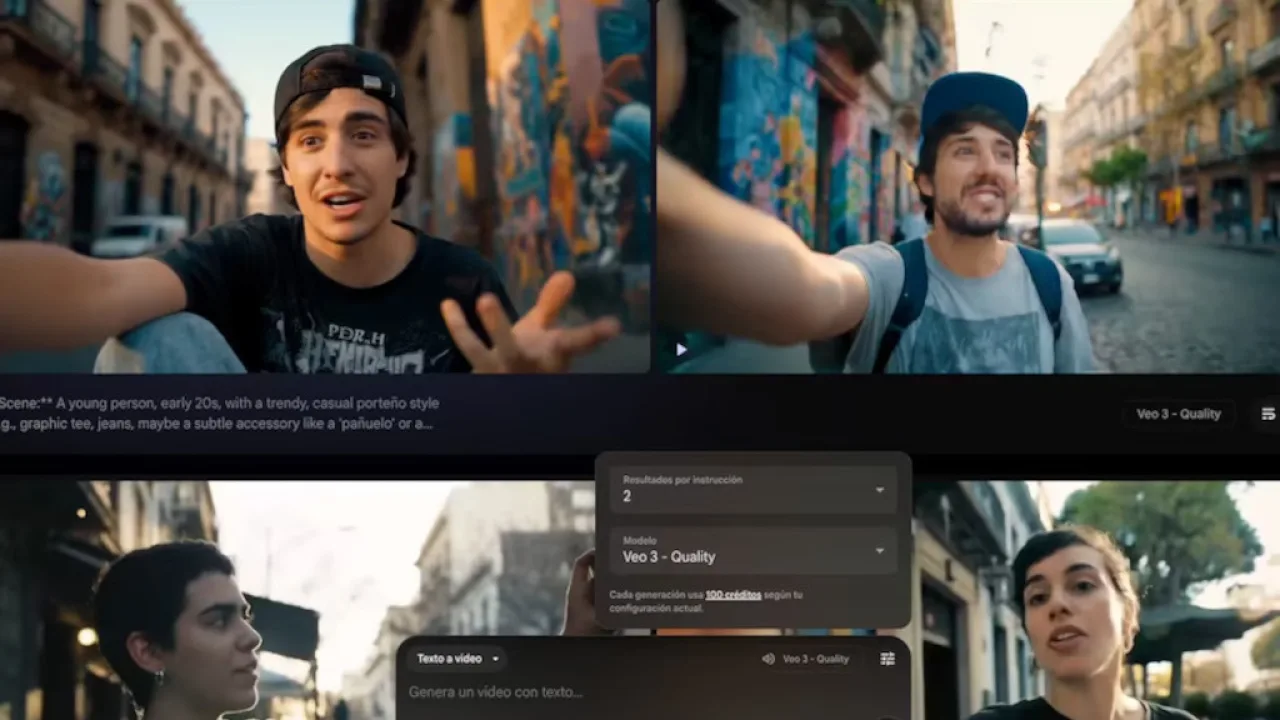Click the Veo 3 - Quality badge above settings panel
Image resolution: width=1280 pixels, height=720 pixels.
pos(1178,414)
